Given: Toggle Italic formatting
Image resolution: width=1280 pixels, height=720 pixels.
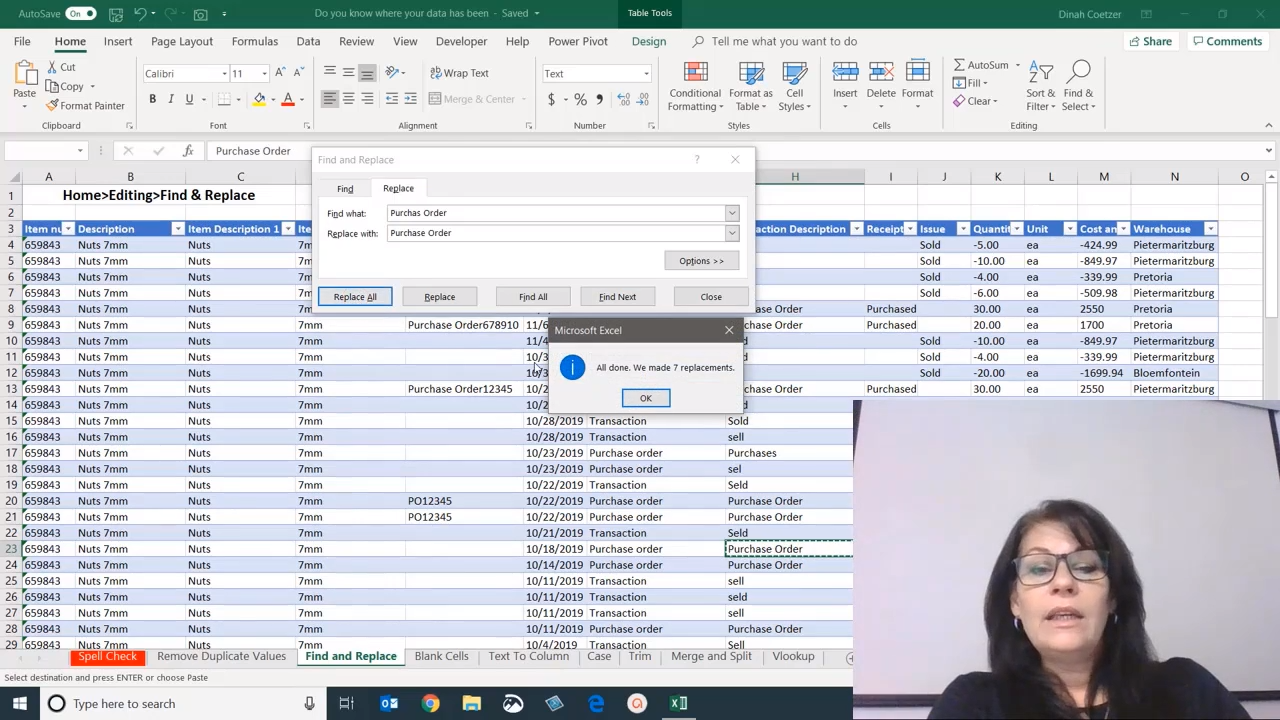Looking at the screenshot, I should pos(171,99).
